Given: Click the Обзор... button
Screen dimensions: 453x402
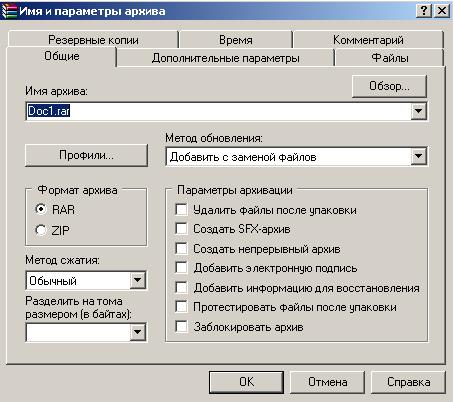Looking at the screenshot, I should 389,86.
